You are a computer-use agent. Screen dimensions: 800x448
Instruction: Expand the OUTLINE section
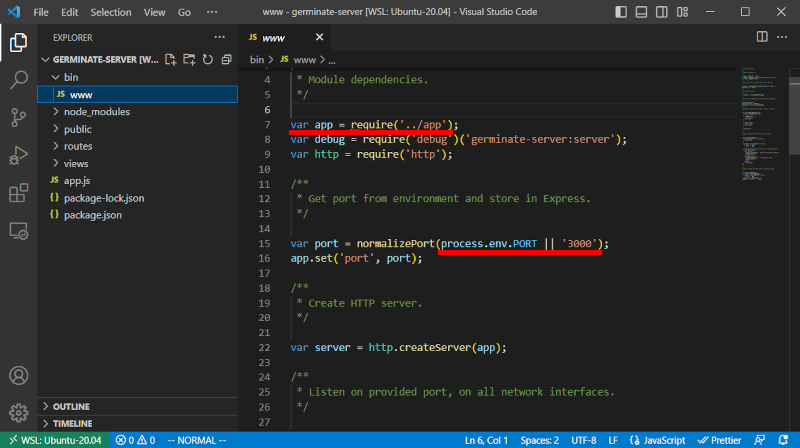tap(138, 407)
